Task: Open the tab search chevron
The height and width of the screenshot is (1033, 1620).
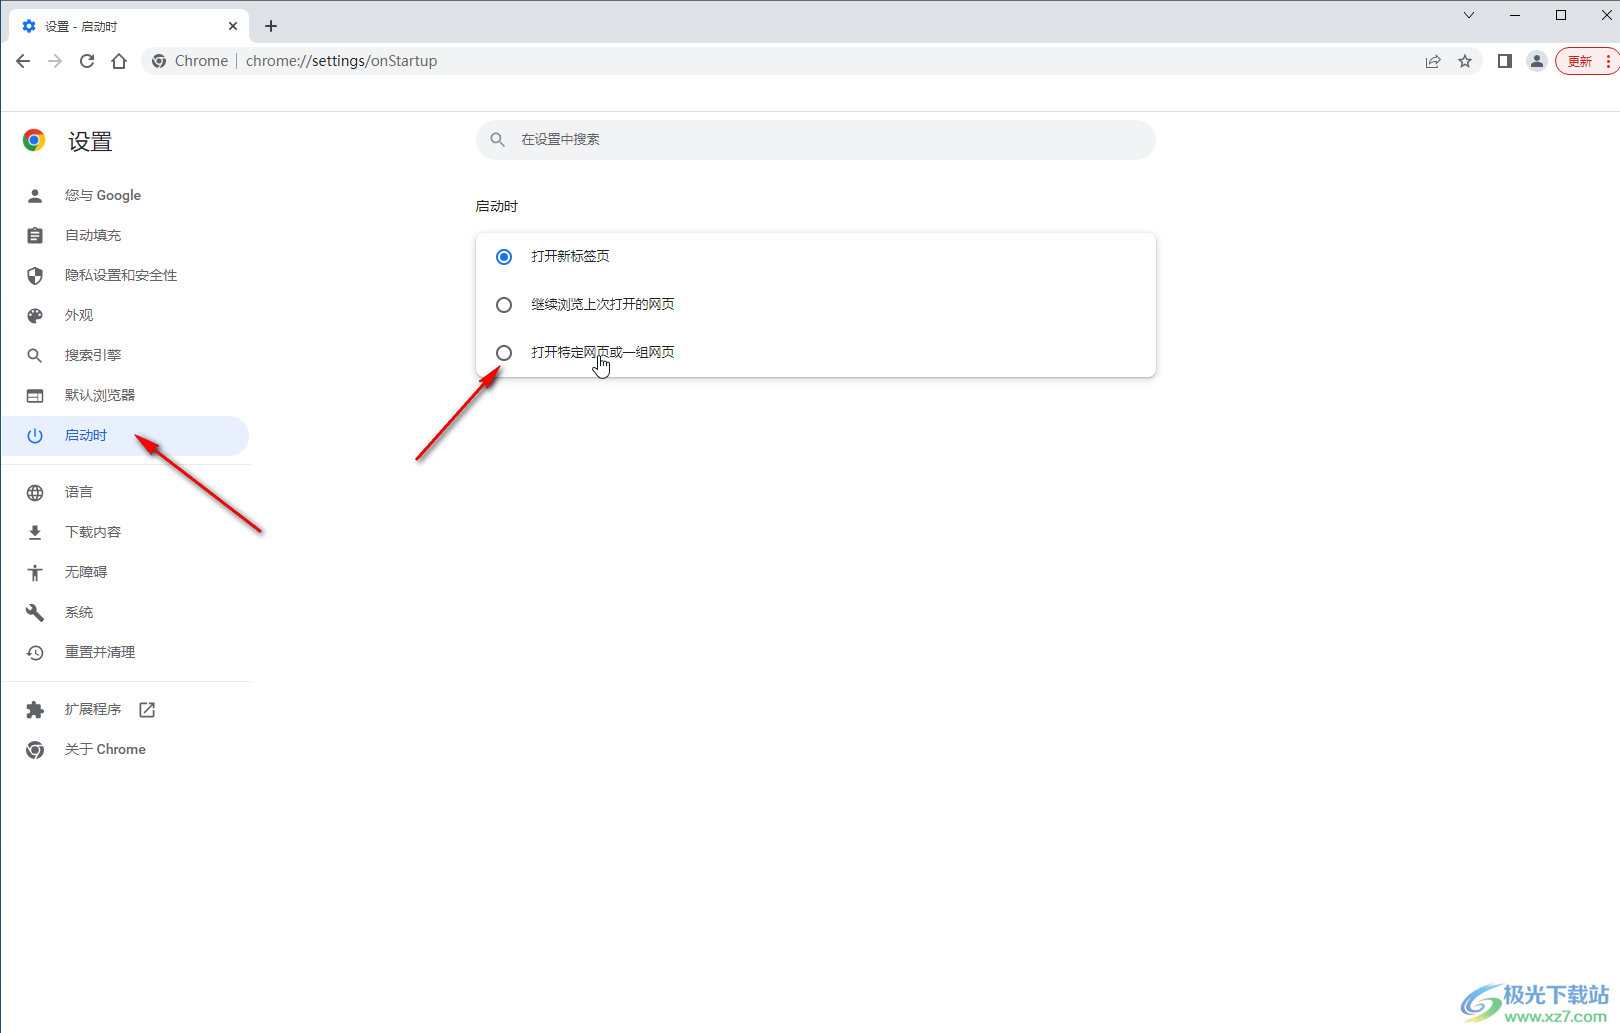Action: coord(1468,15)
